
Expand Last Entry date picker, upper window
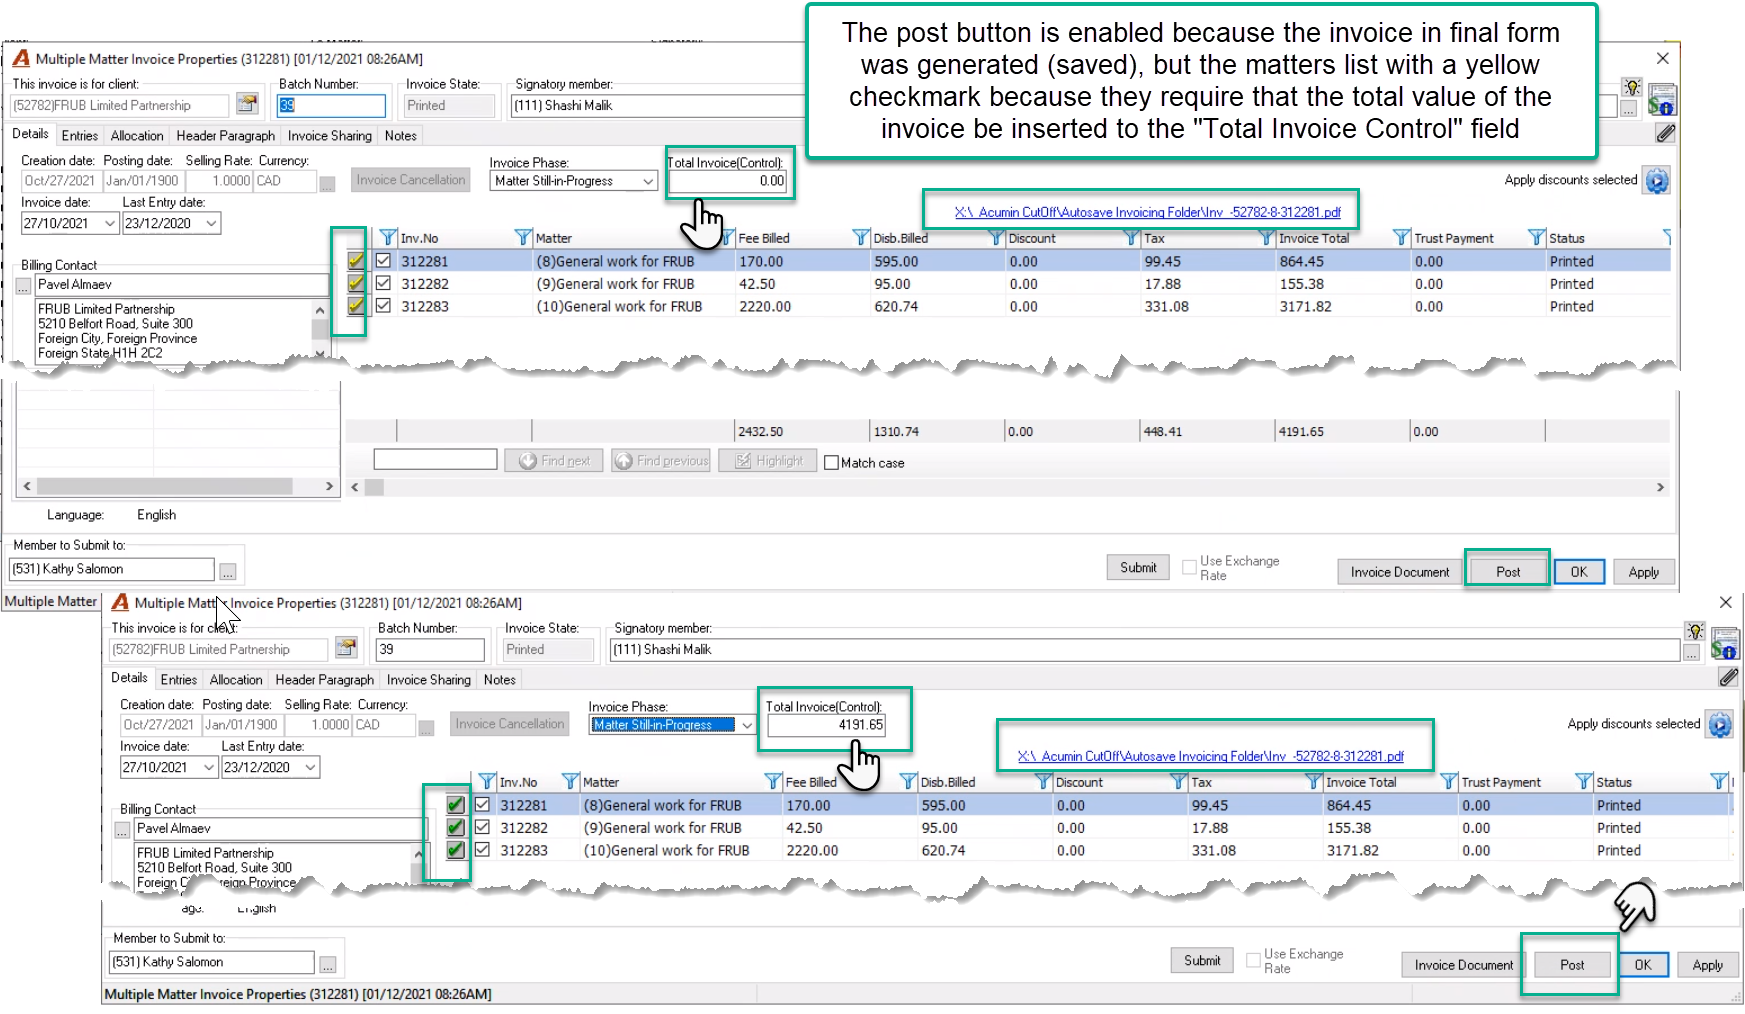[x=211, y=223]
